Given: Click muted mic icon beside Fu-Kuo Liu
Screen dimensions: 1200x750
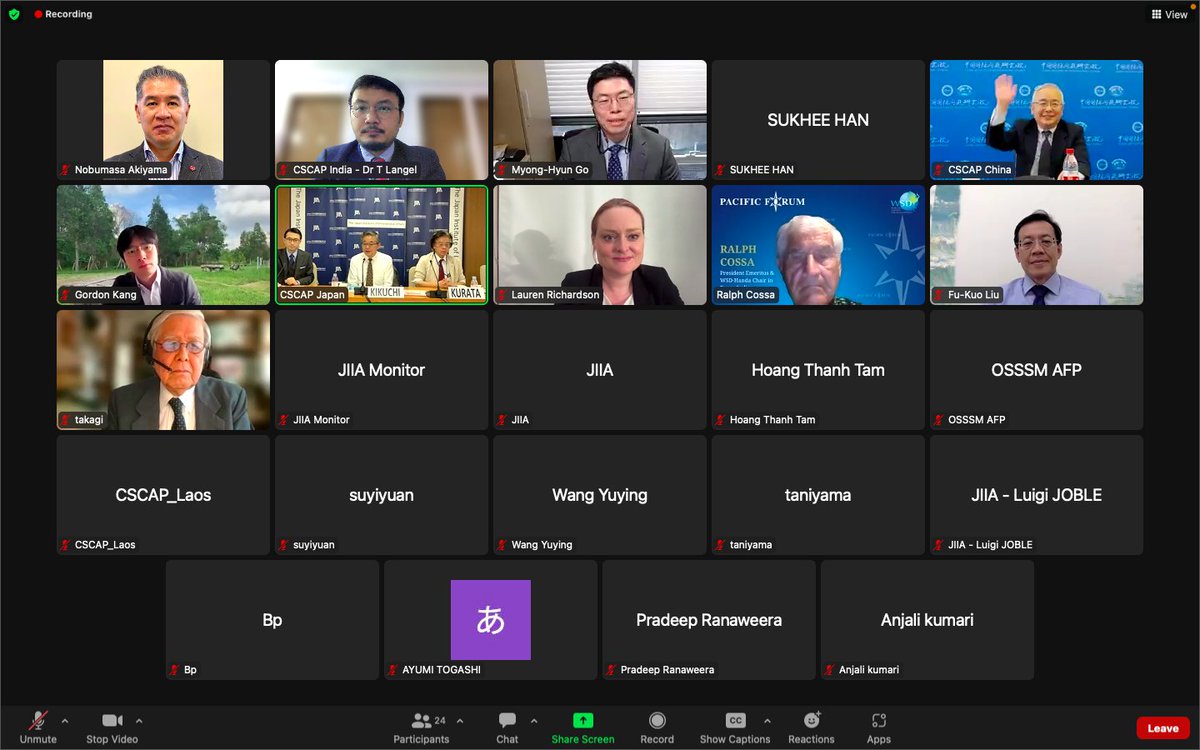Looking at the screenshot, I should click(939, 295).
